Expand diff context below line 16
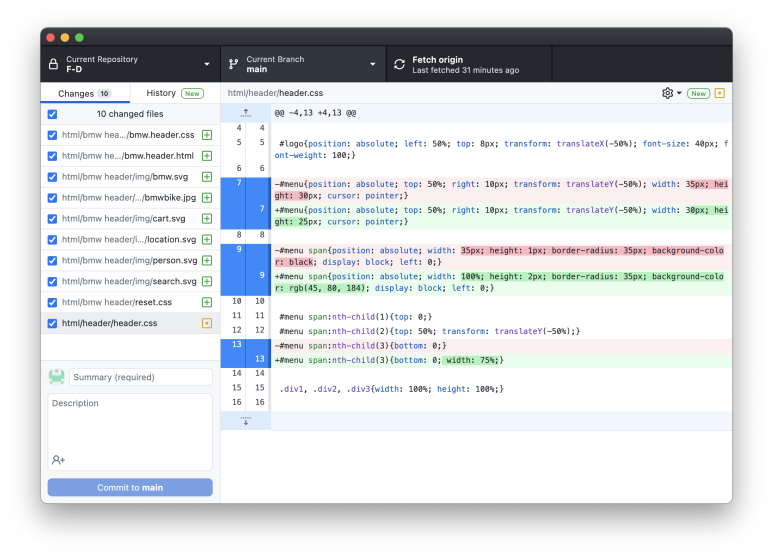773x557 pixels. (x=246, y=421)
